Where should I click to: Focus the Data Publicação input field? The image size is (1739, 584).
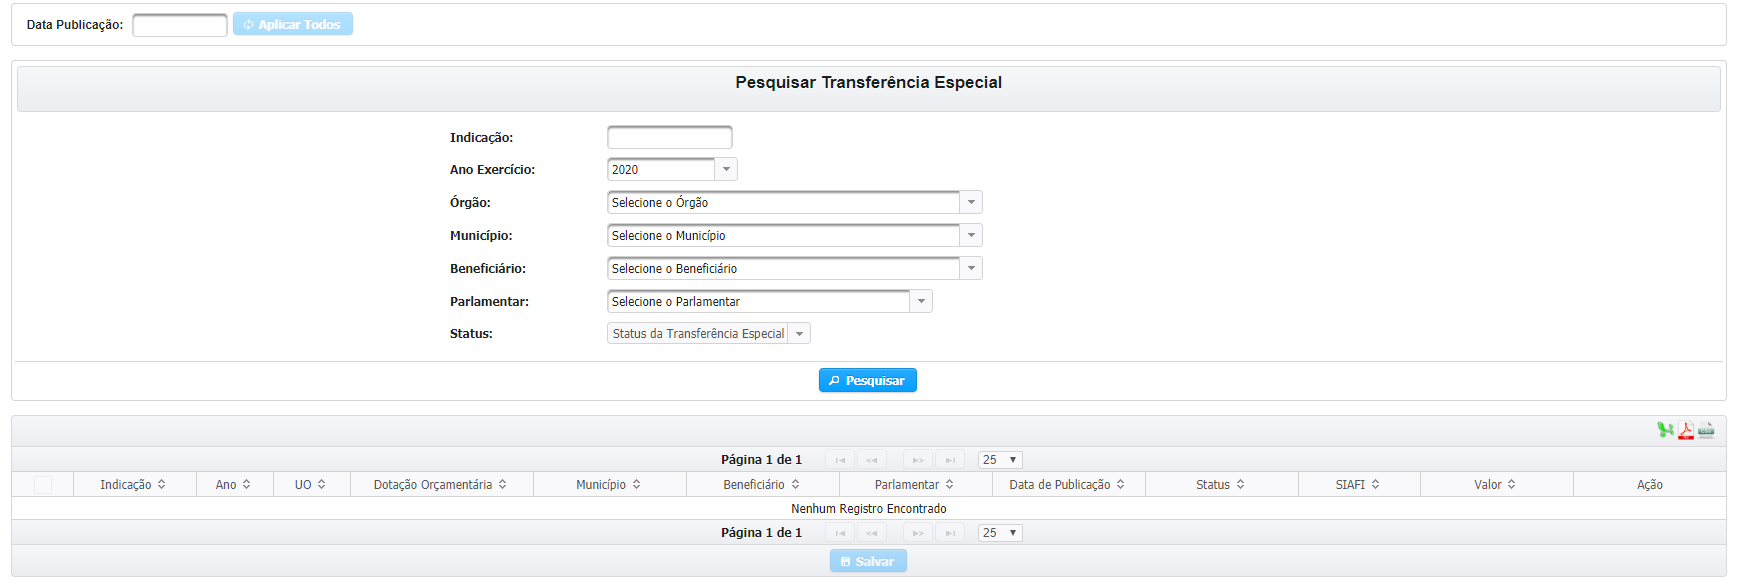point(180,25)
